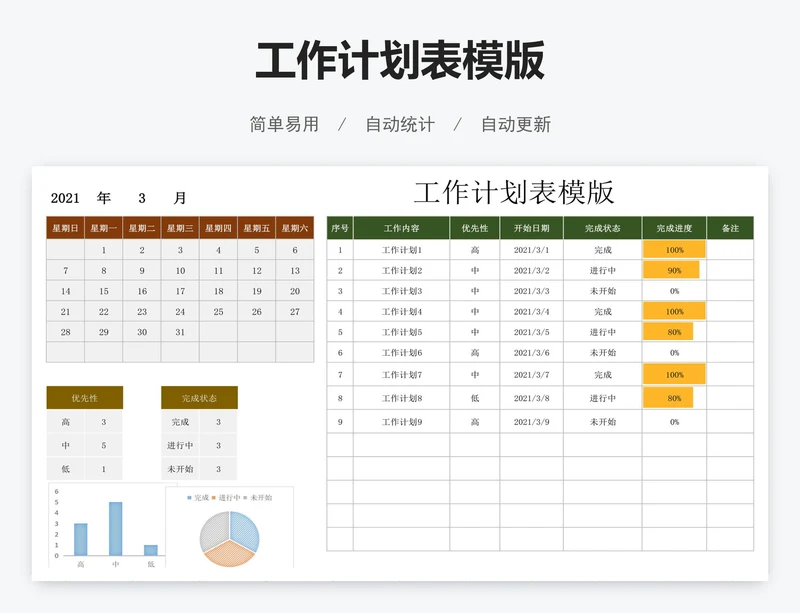Image resolution: width=800 pixels, height=613 pixels.
Task: Select the status cell of 工作计划3
Action: tap(603, 291)
